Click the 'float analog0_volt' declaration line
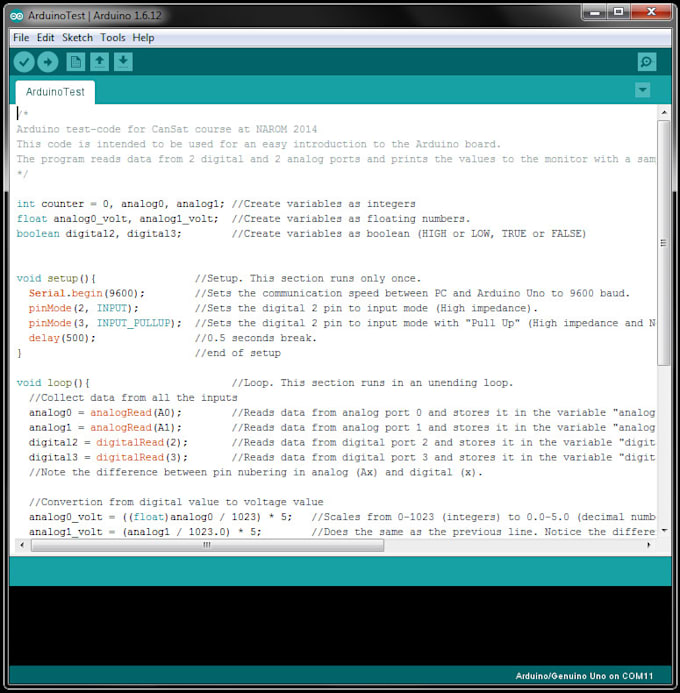 pyautogui.click(x=243, y=219)
